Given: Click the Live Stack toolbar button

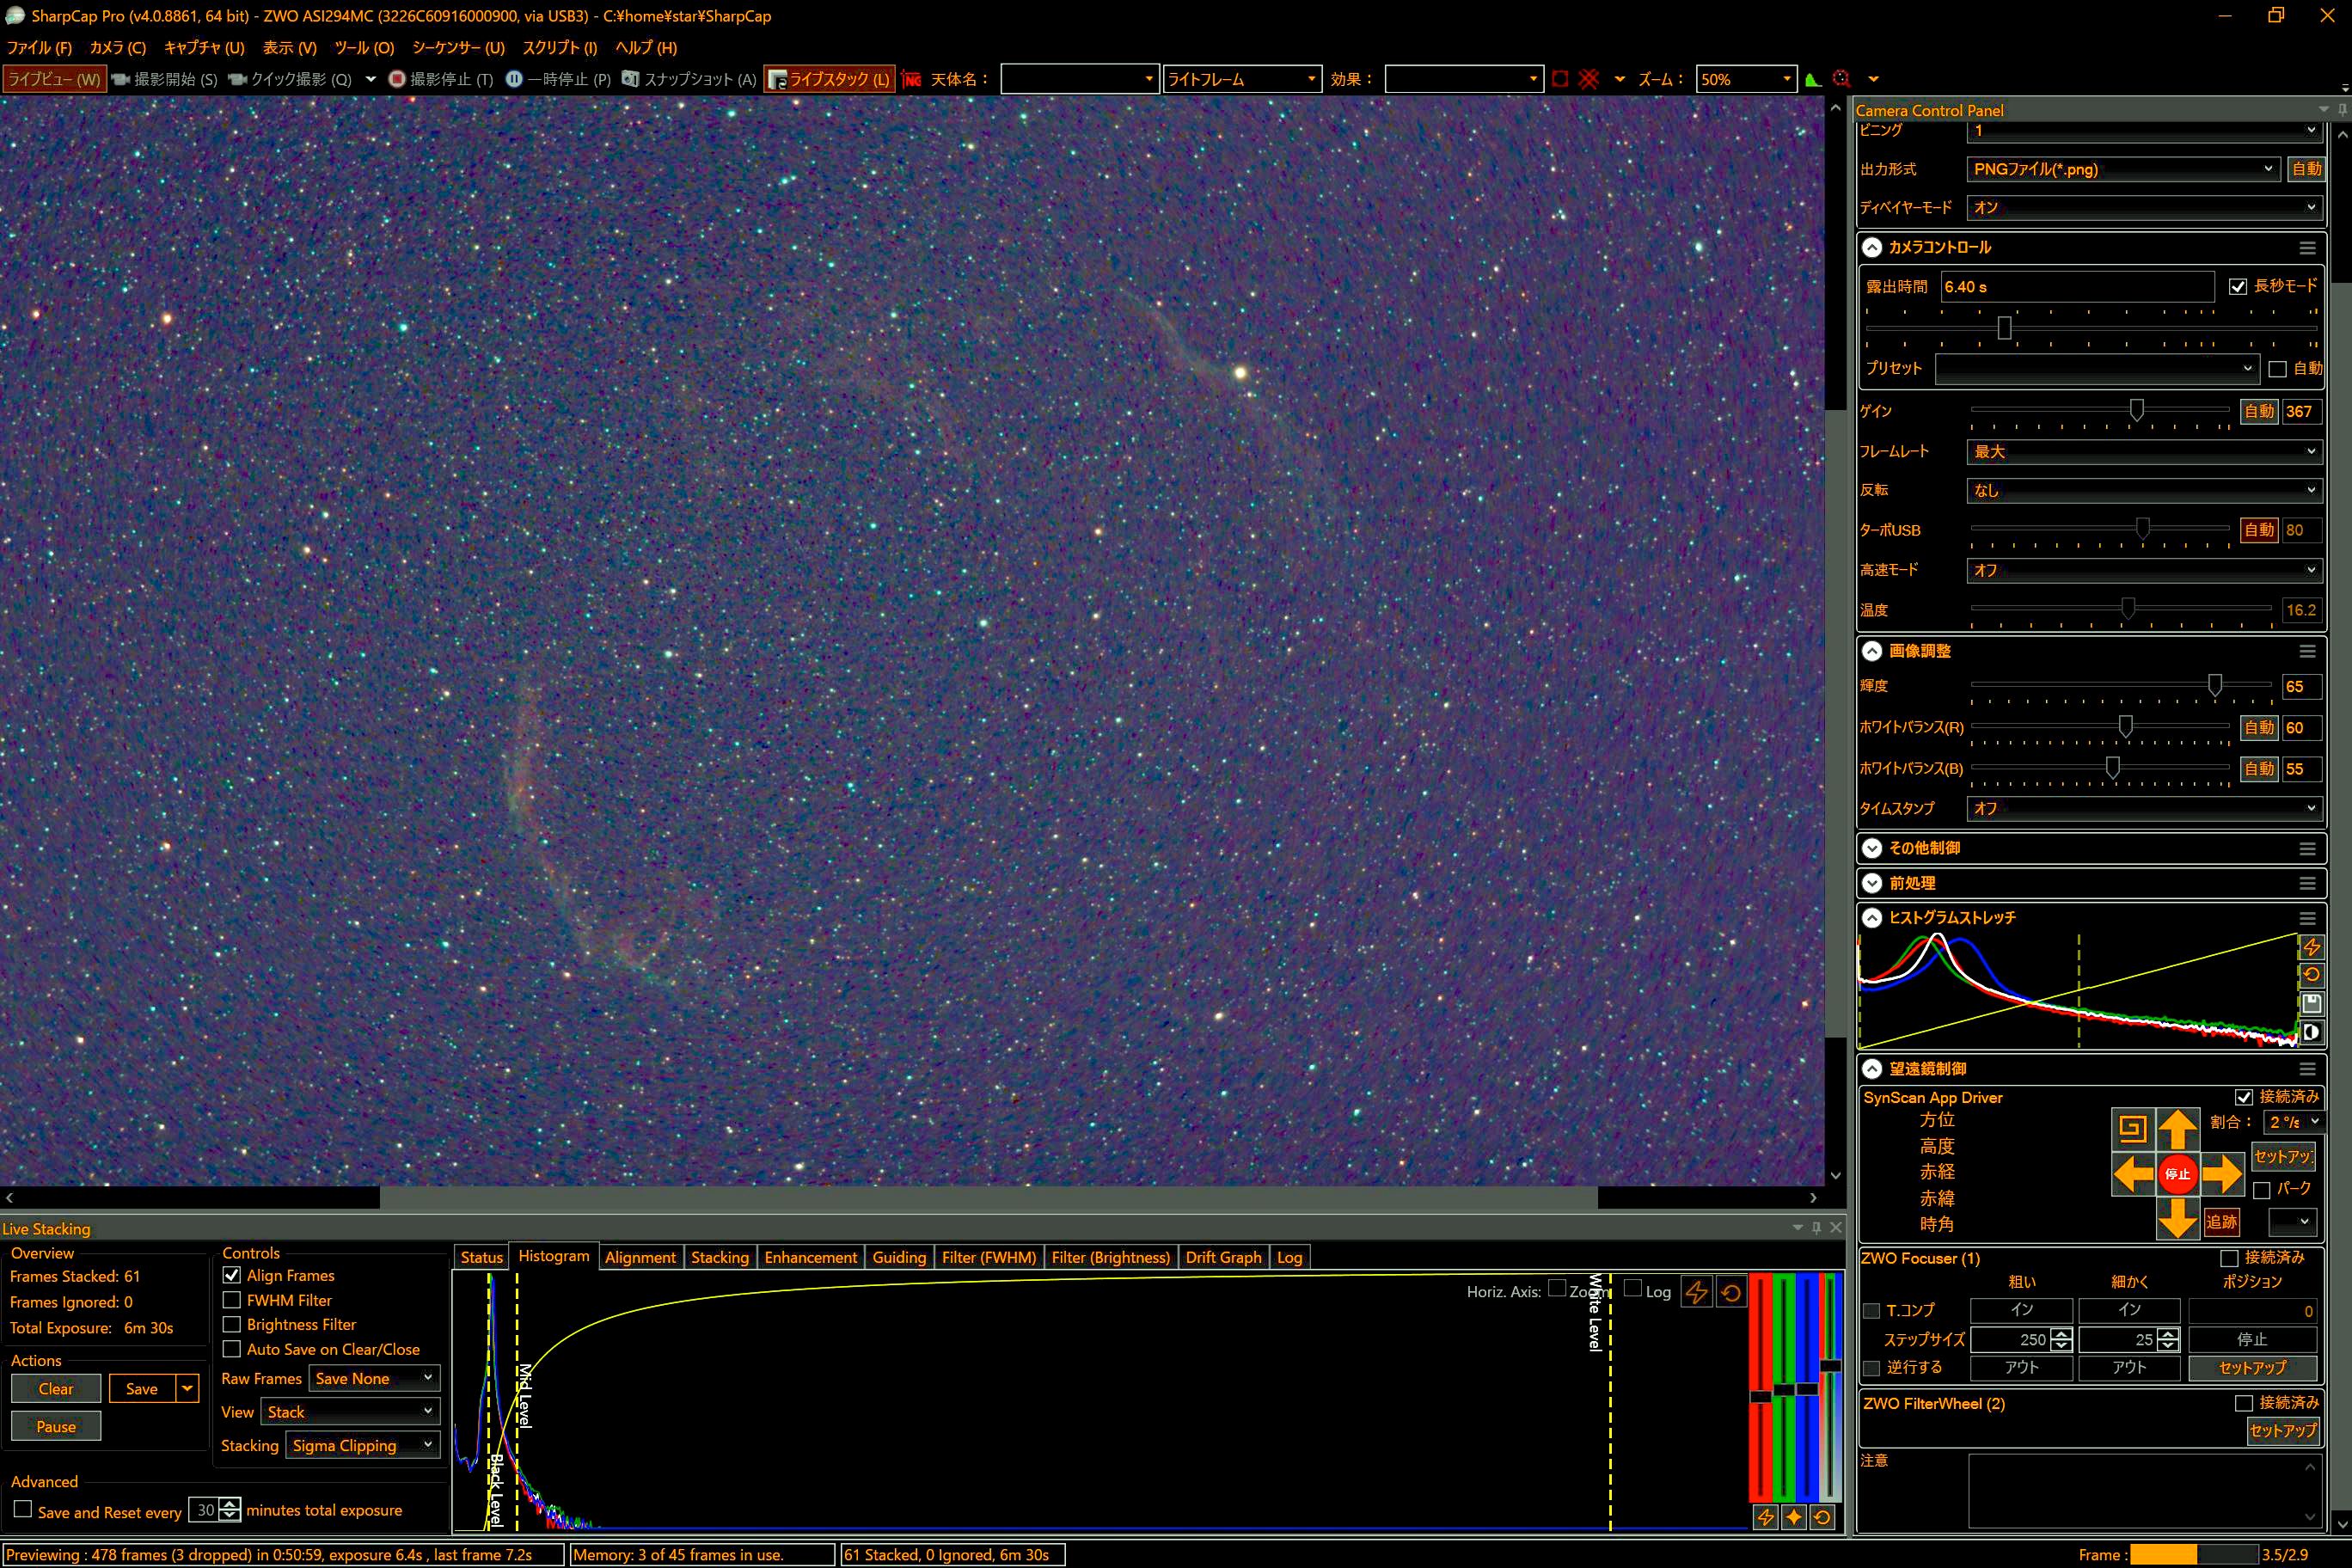Looking at the screenshot, I should click(828, 79).
